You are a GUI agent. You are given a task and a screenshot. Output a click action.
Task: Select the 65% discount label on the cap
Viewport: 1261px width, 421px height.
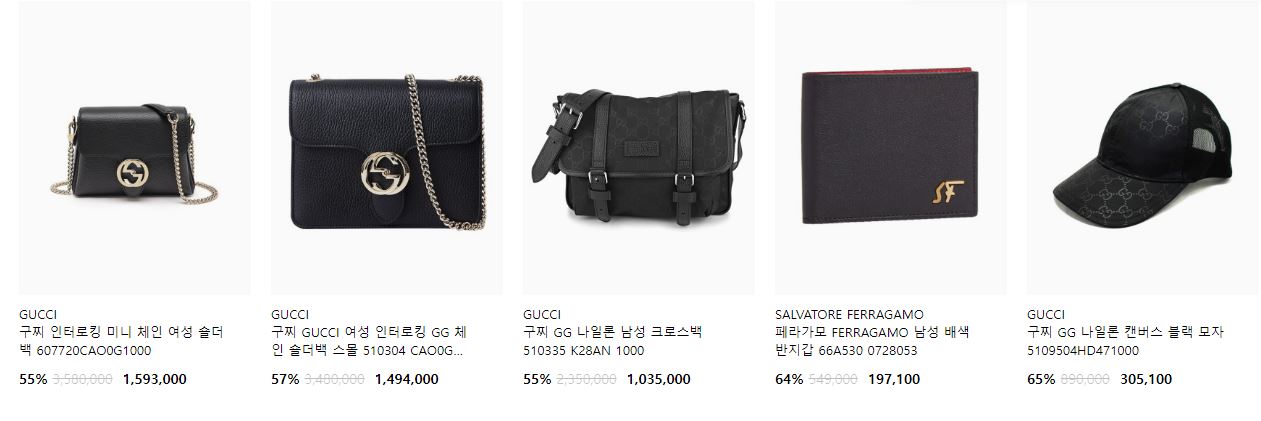(1041, 379)
